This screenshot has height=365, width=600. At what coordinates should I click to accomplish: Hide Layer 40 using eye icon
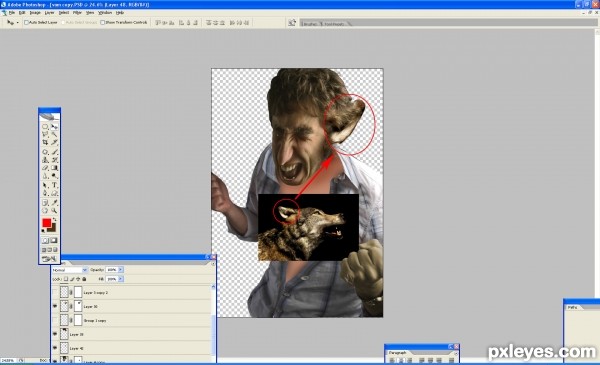(55, 348)
